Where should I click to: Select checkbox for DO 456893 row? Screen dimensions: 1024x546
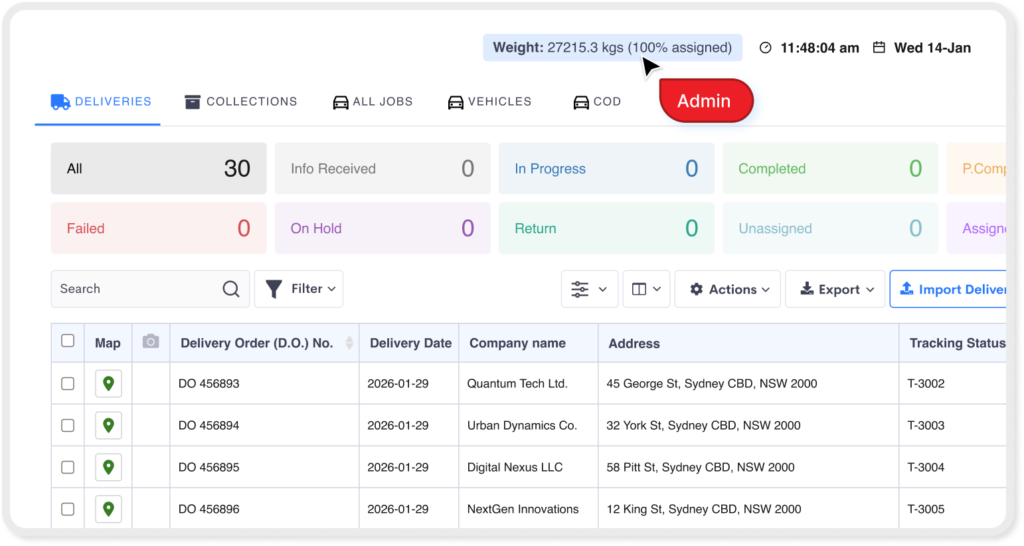[68, 383]
